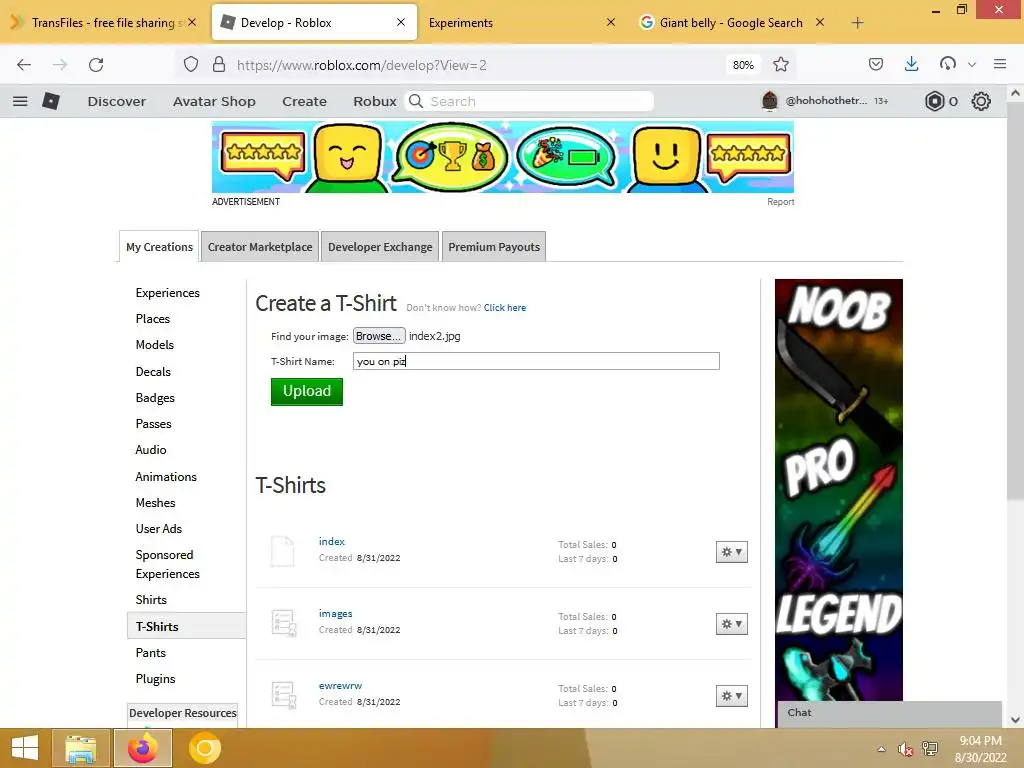
Task: Switch to the Giant belly Google Search tab
Action: coord(731,23)
